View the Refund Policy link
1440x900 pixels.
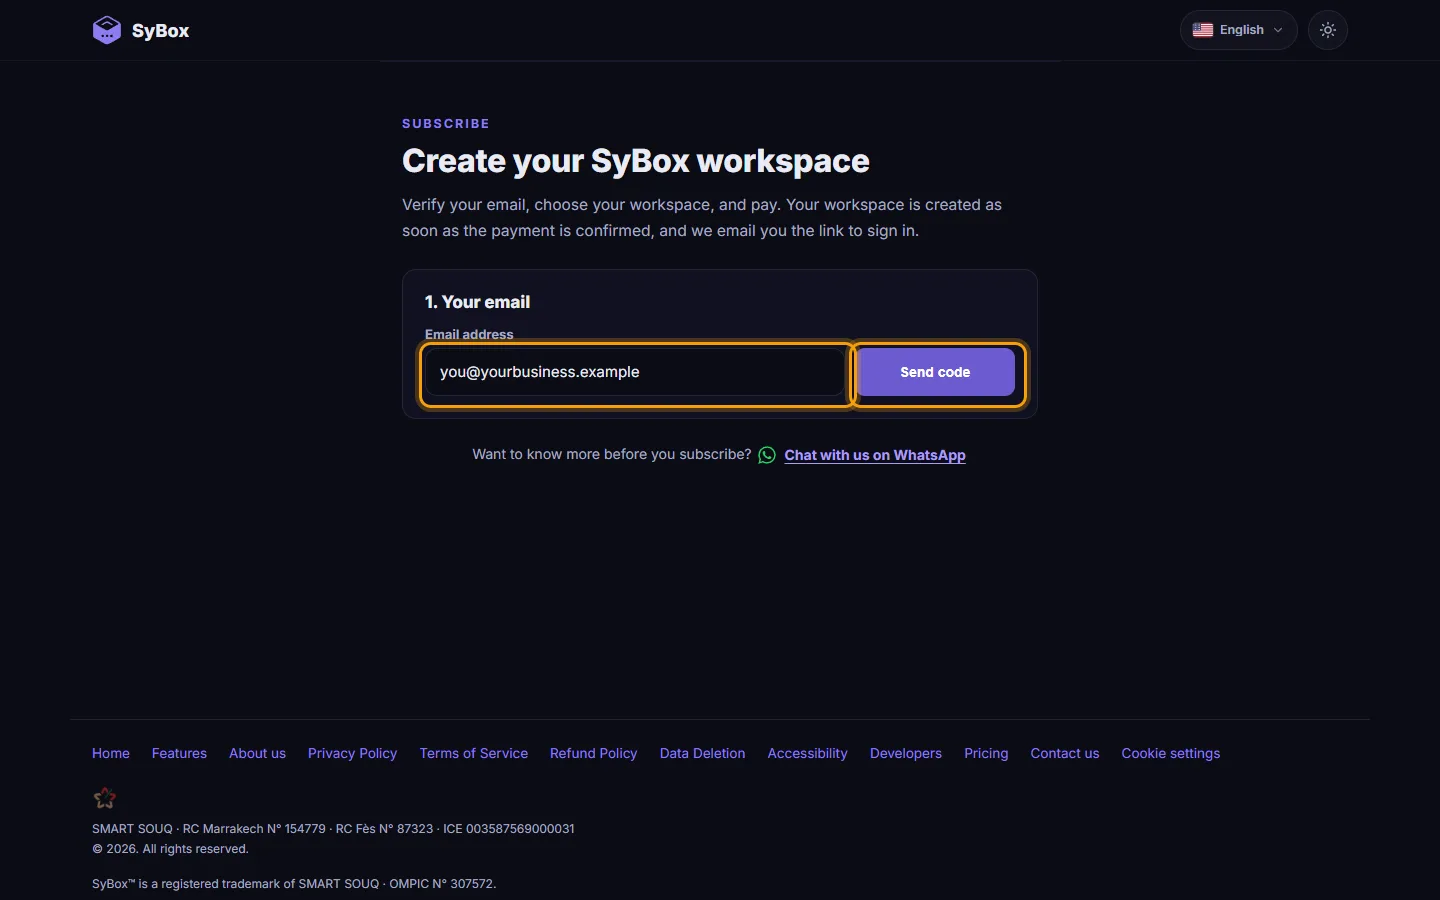click(593, 753)
